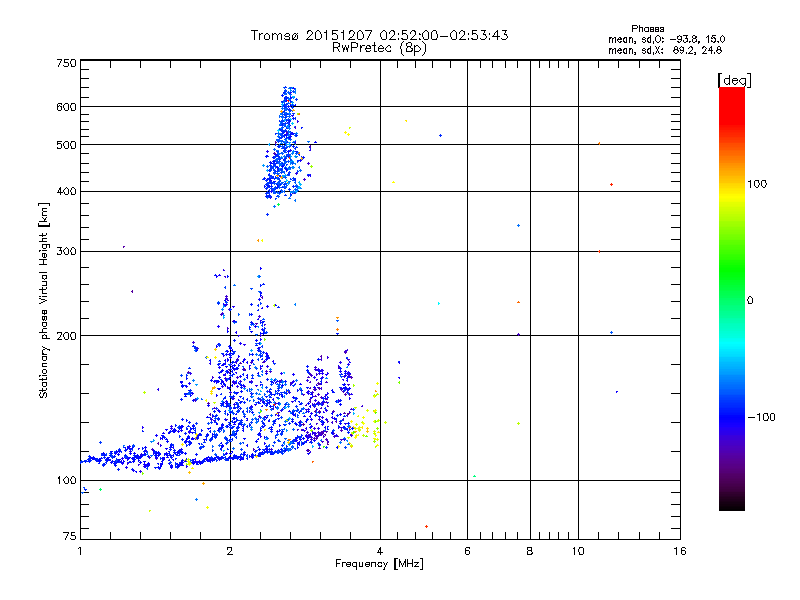This screenshot has height=600, width=800.
Task: Click the colorbar '100' tick label
Action: click(x=757, y=184)
